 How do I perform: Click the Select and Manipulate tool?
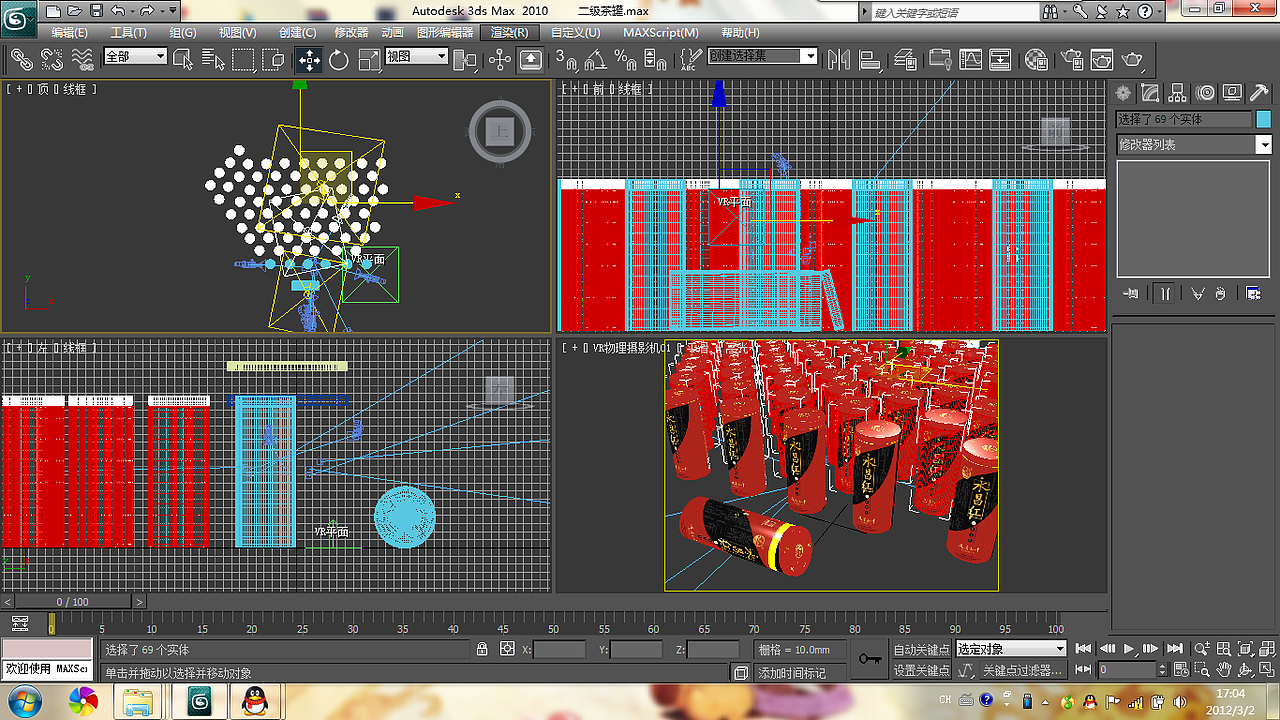point(500,59)
